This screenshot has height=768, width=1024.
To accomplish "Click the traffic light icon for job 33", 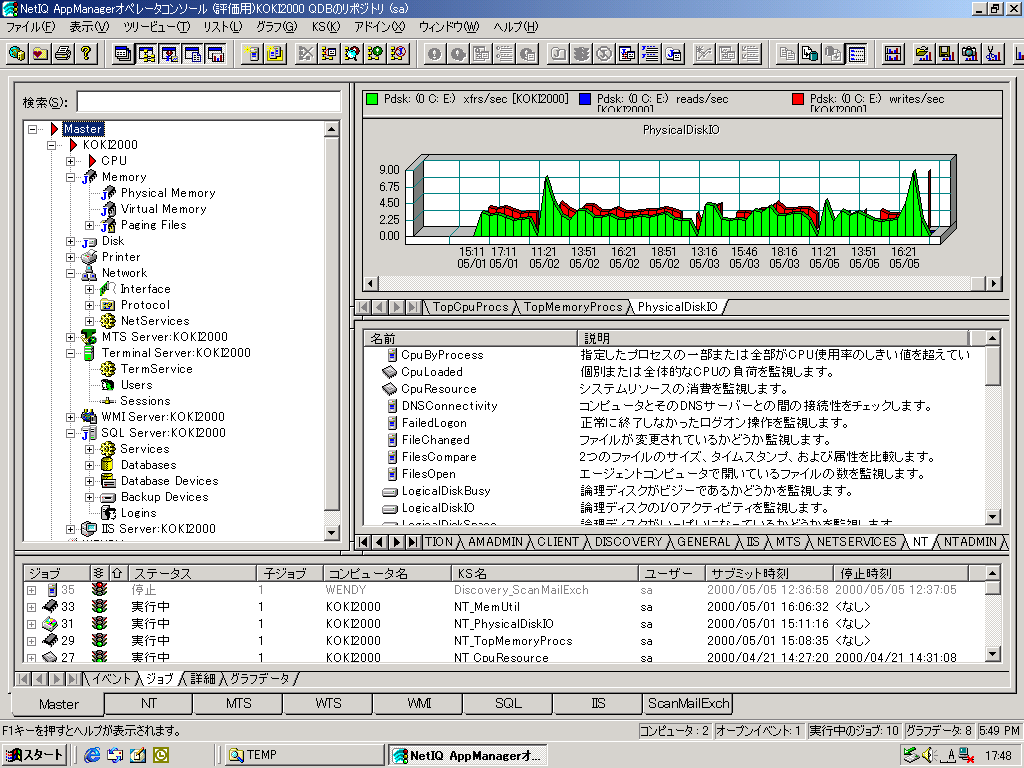I will pos(99,606).
